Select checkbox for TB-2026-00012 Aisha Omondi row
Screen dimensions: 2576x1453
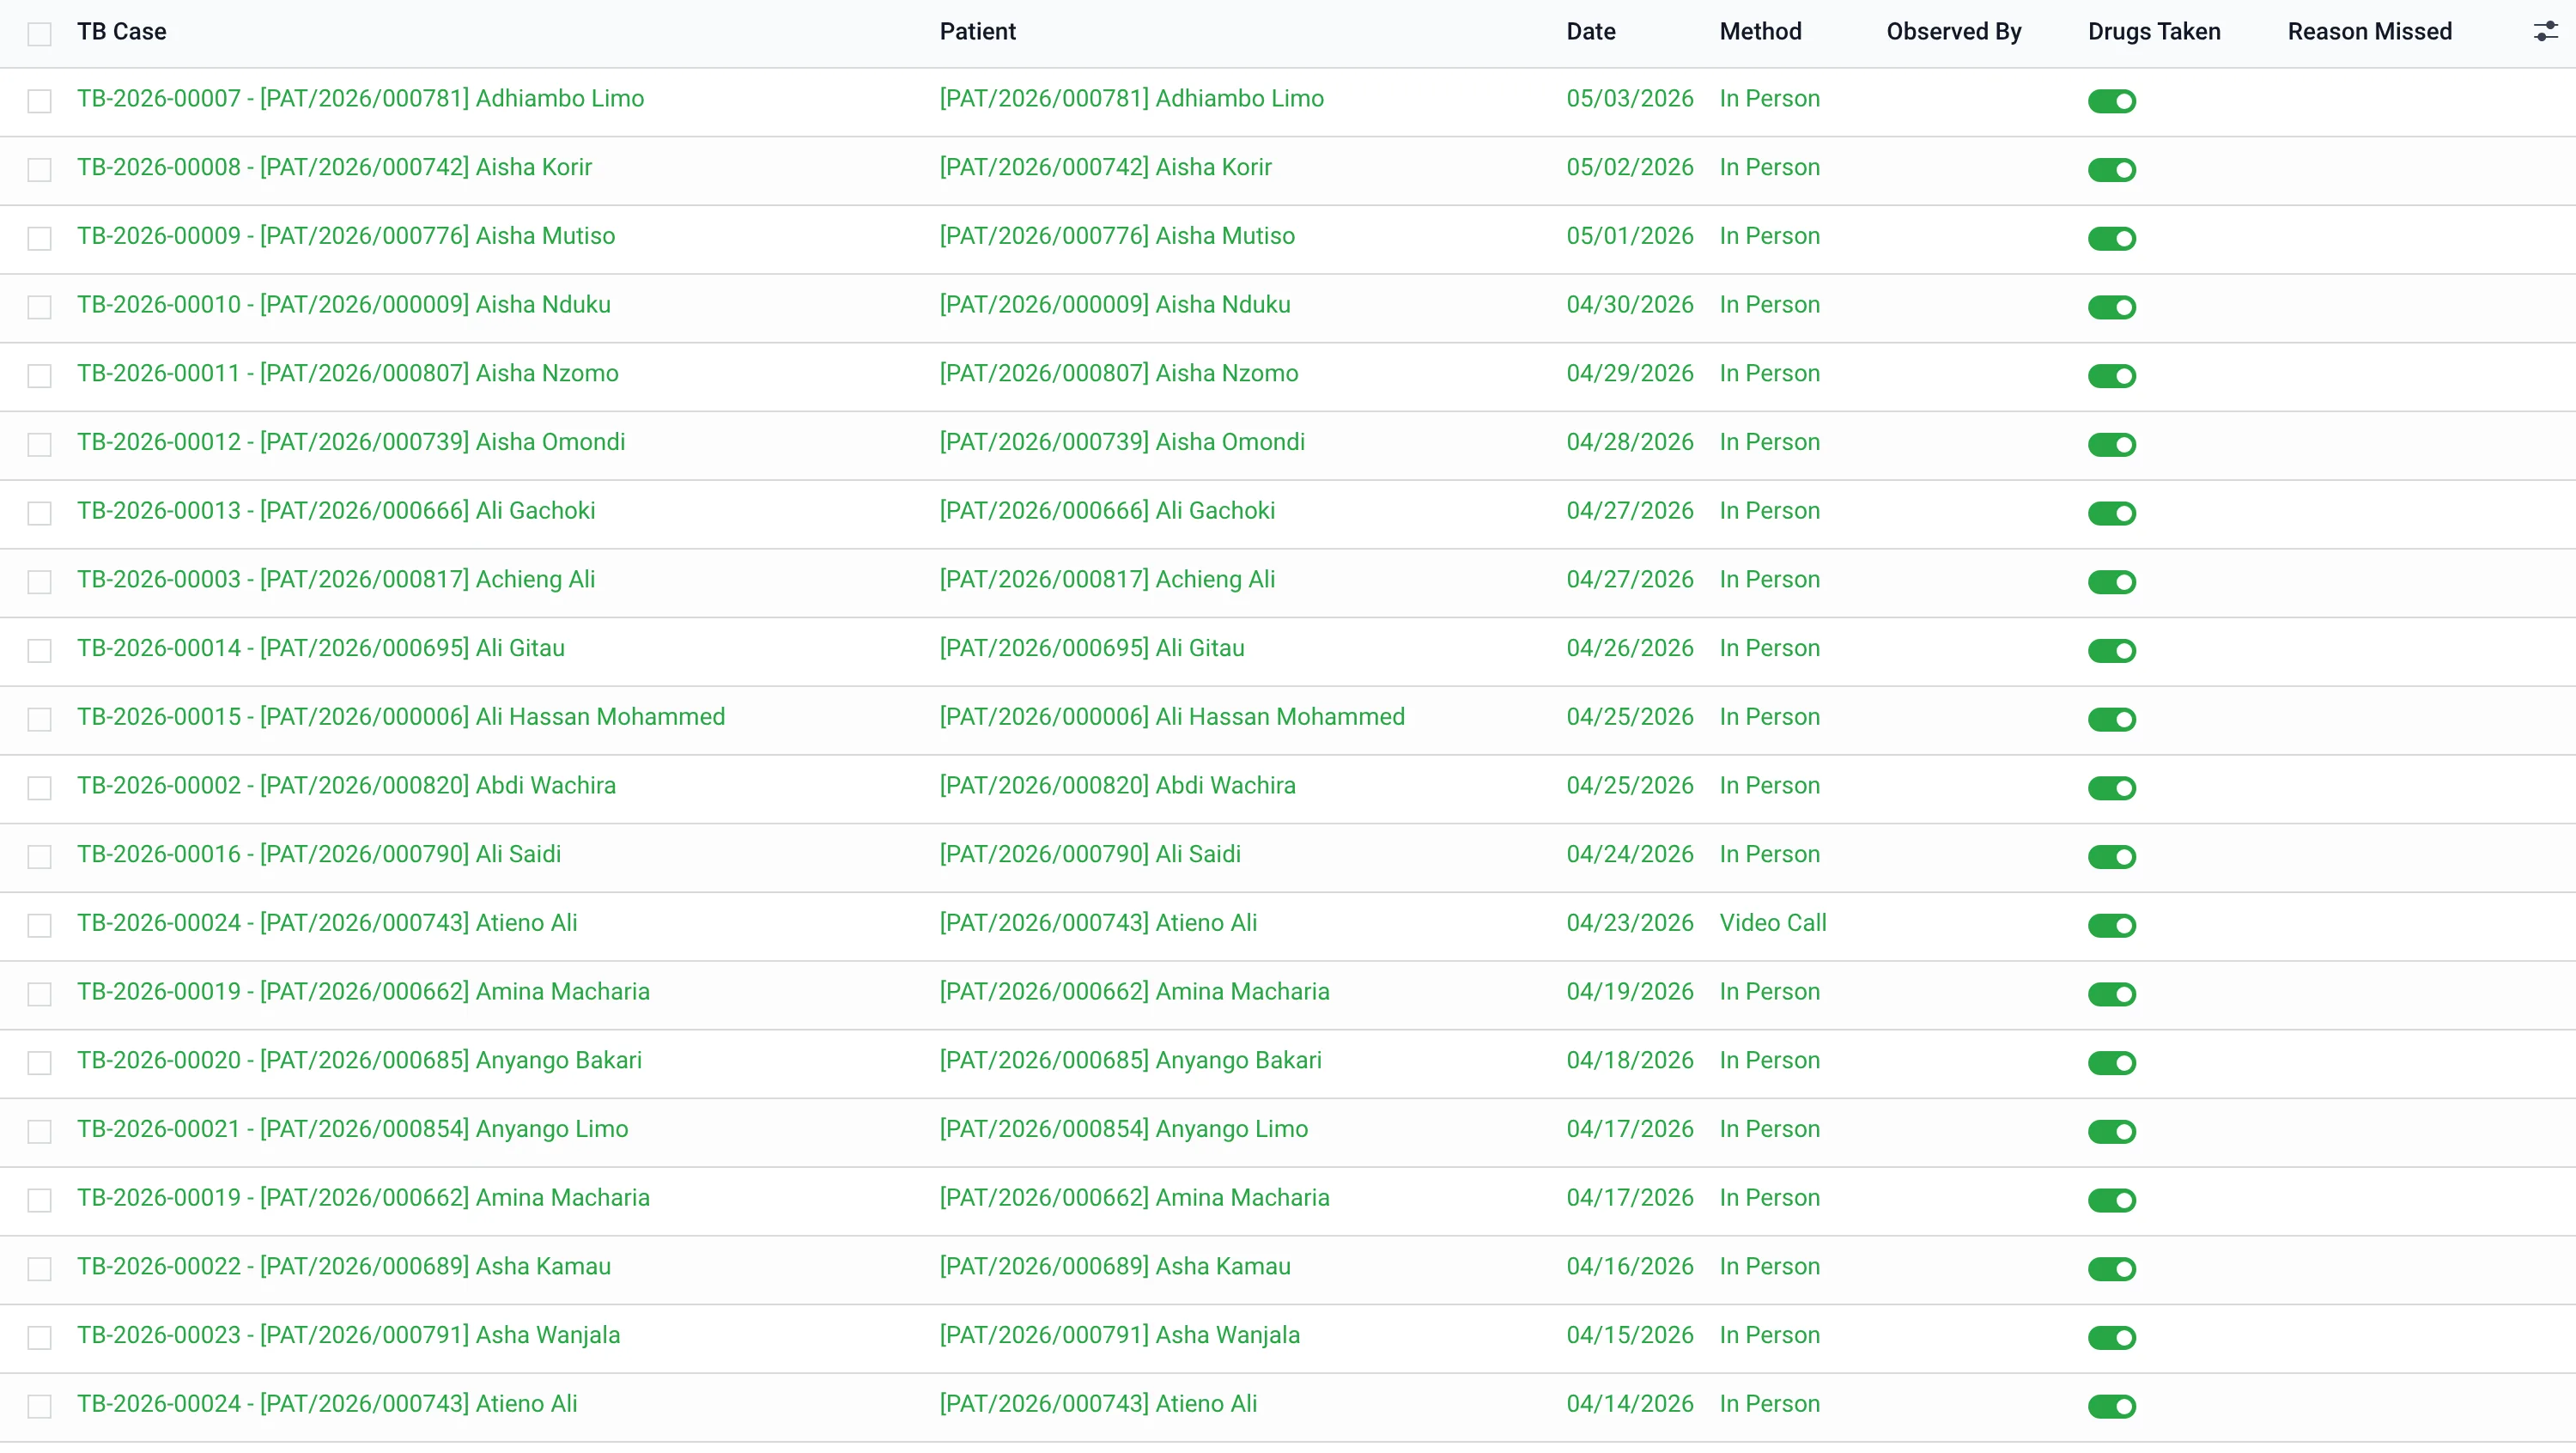(x=39, y=445)
